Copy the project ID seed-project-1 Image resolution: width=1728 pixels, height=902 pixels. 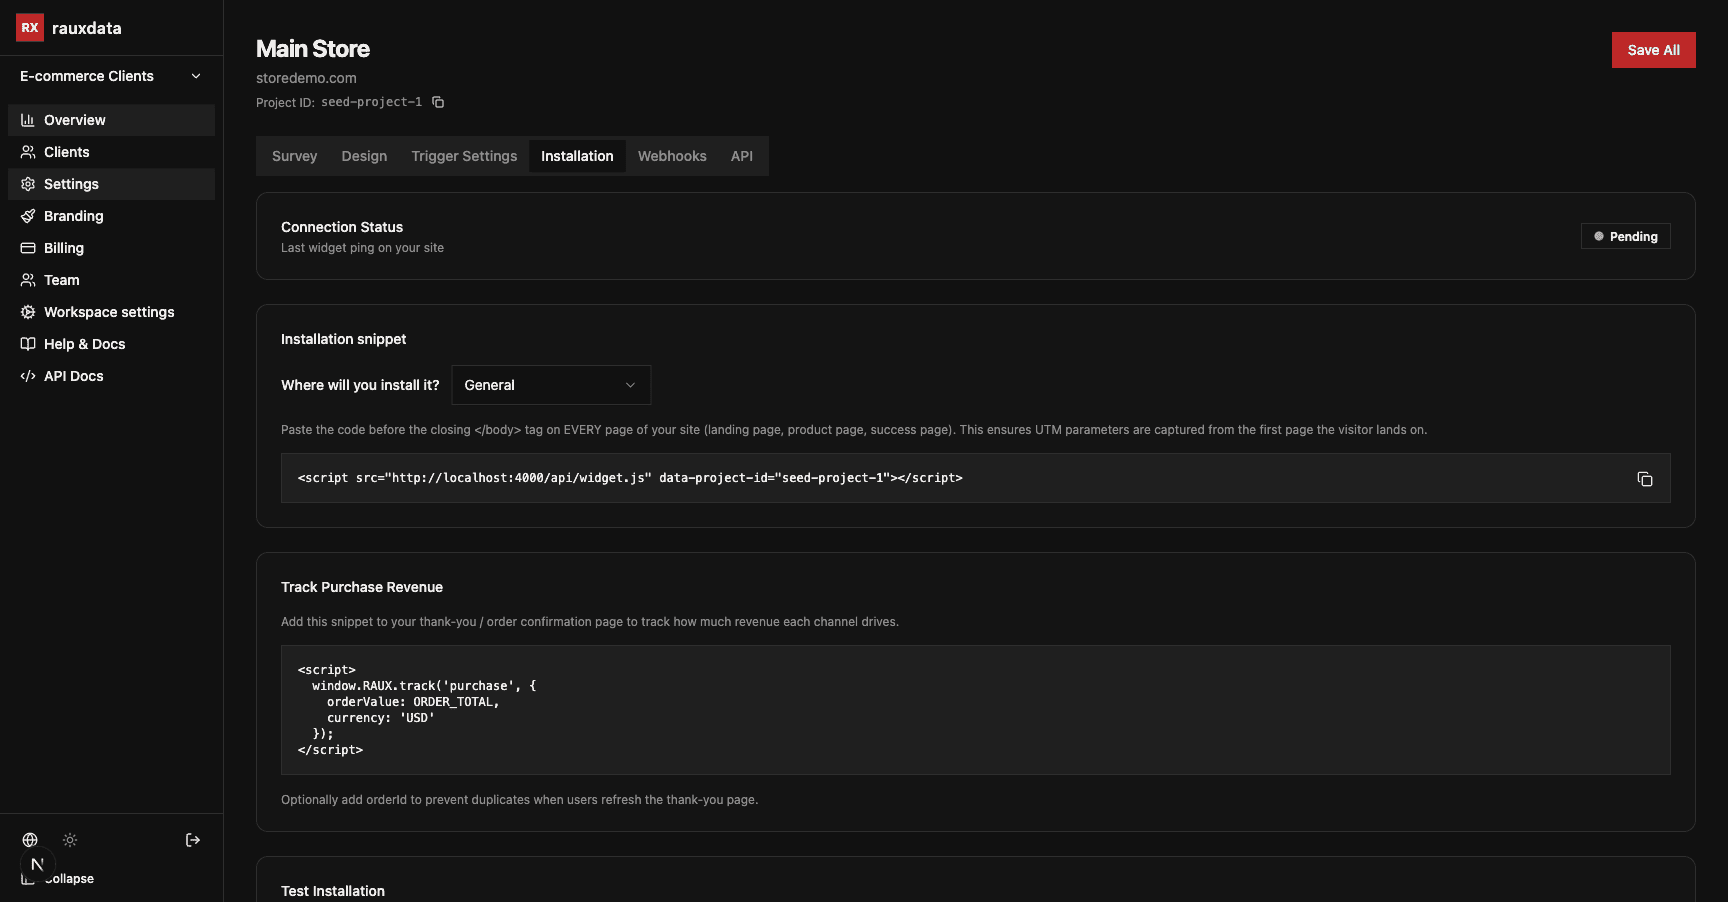click(x=438, y=102)
